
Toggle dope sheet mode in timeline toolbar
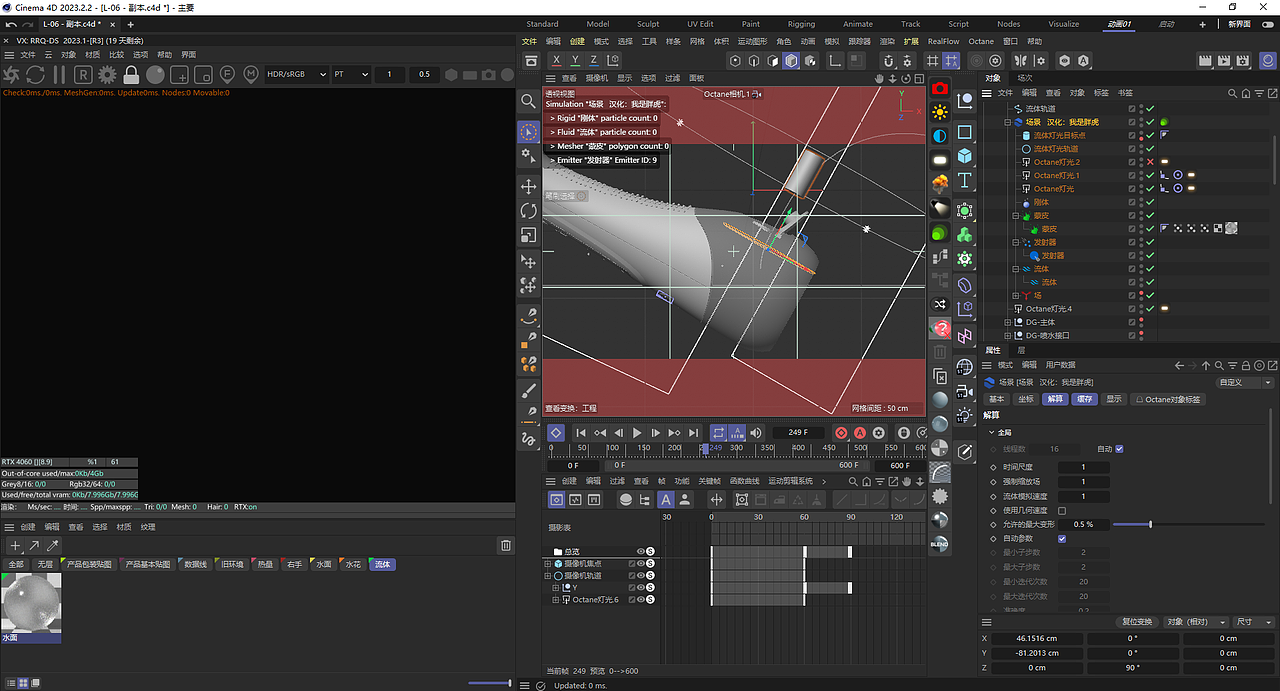click(x=556, y=499)
